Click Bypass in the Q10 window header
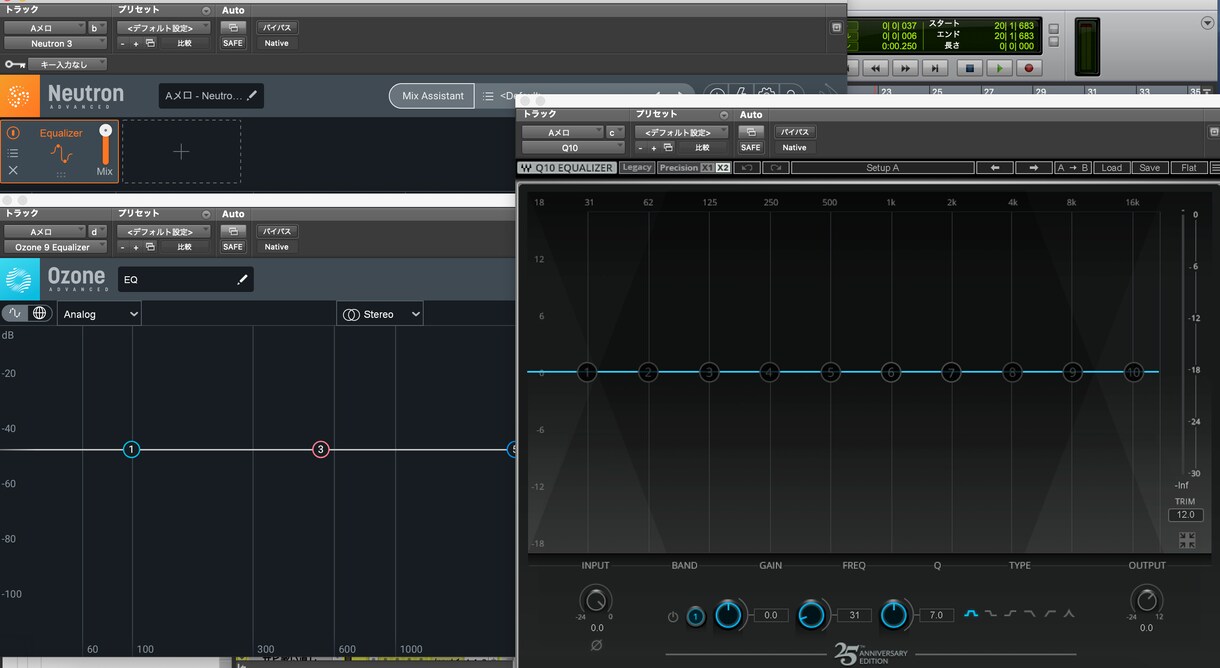Viewport: 1220px width, 668px height. (795, 132)
